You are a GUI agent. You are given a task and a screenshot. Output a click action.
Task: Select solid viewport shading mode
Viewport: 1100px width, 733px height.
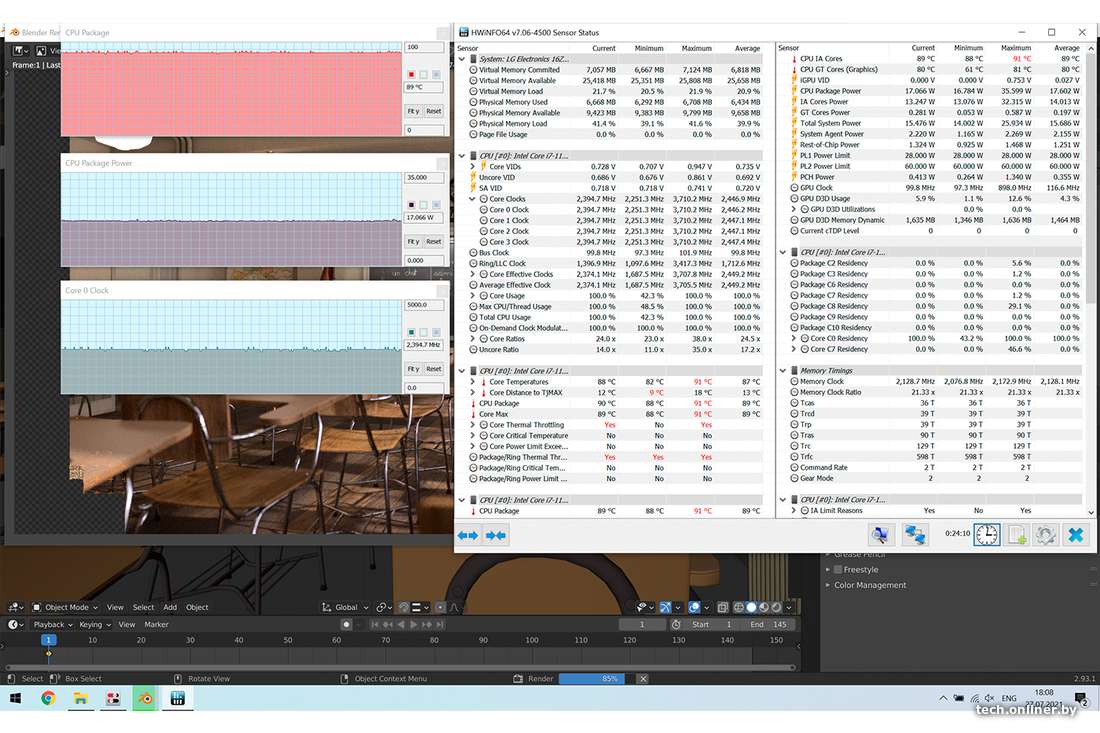click(x=750, y=607)
